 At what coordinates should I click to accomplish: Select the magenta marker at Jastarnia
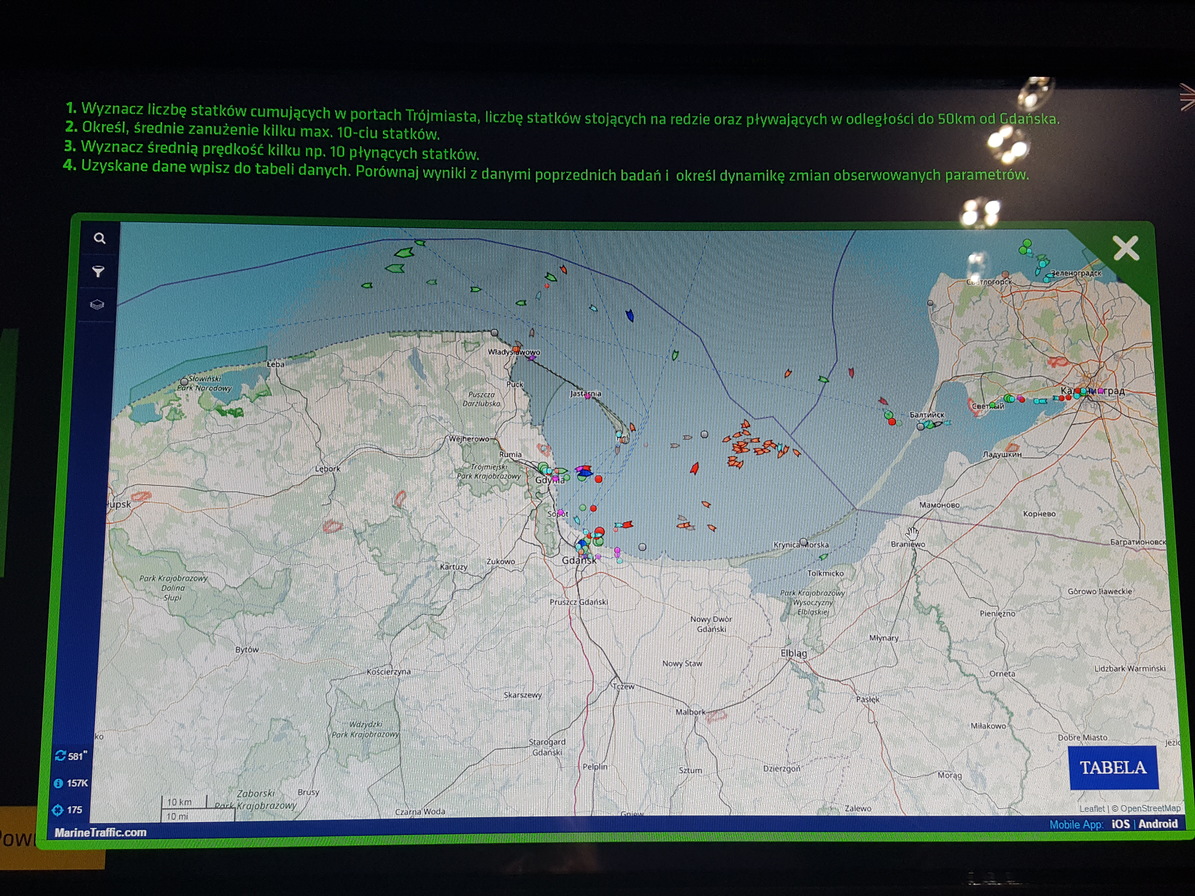tap(588, 396)
